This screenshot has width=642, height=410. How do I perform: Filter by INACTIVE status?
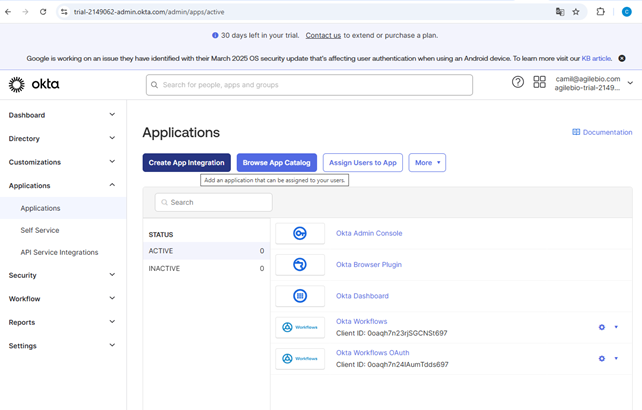coord(206,268)
